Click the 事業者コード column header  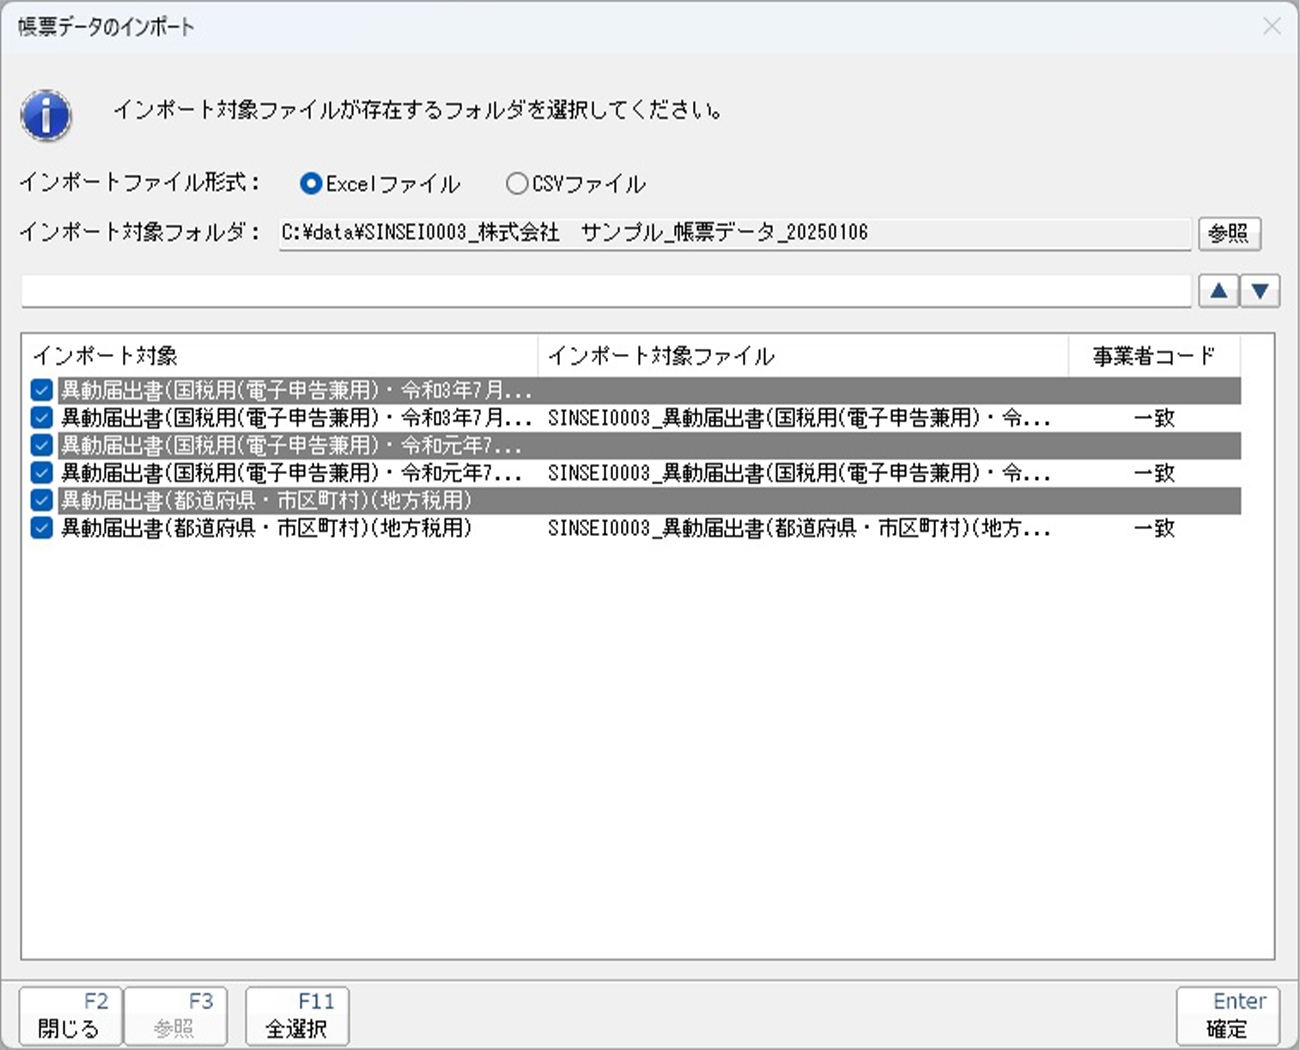click(1154, 356)
